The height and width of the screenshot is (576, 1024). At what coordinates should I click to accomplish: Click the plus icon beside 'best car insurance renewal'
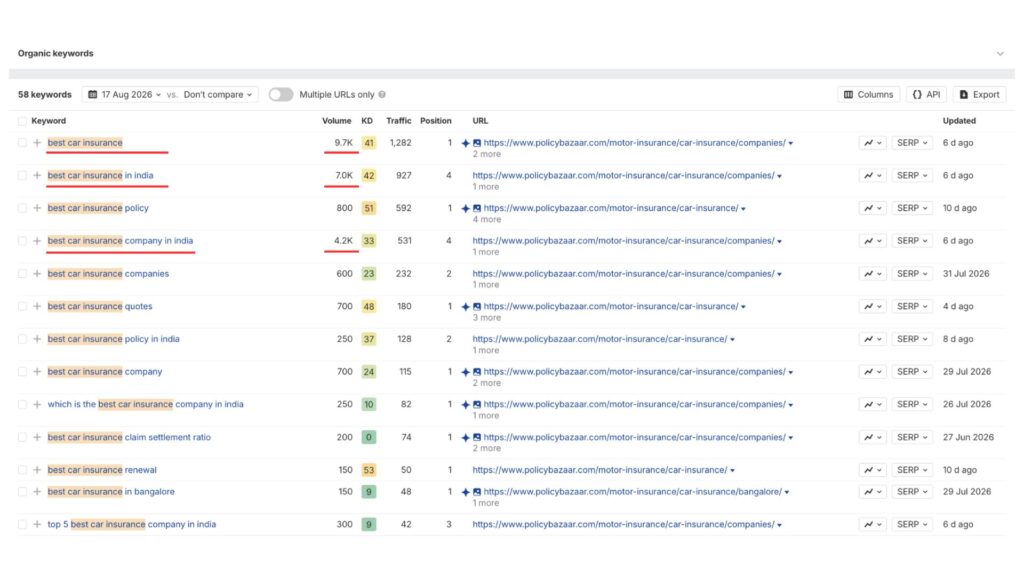pos(37,470)
